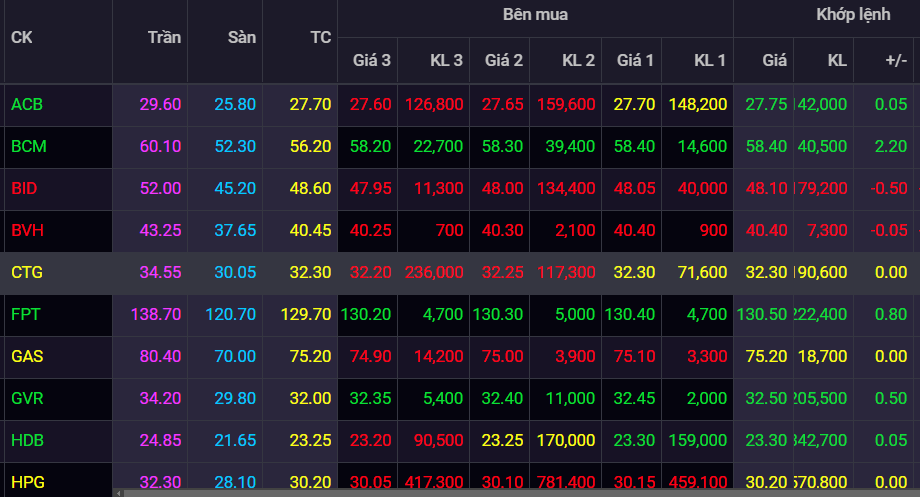This screenshot has height=497, width=920.
Task: Click the Bên mua group header
Action: 535,15
